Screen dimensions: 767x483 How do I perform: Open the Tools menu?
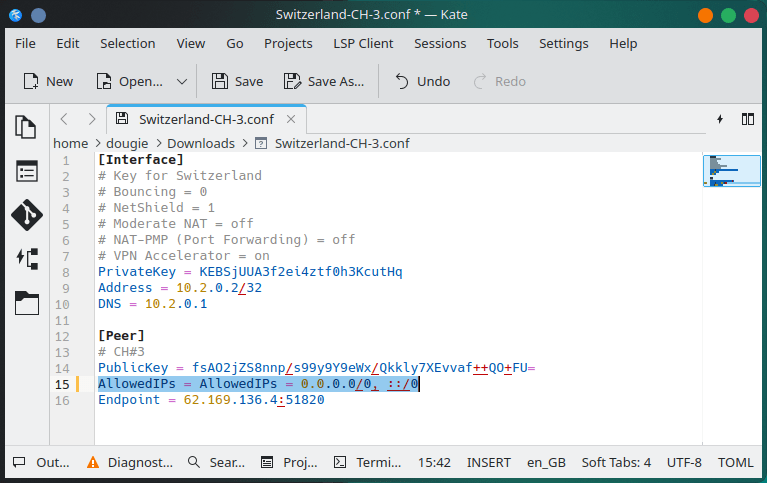(x=502, y=44)
